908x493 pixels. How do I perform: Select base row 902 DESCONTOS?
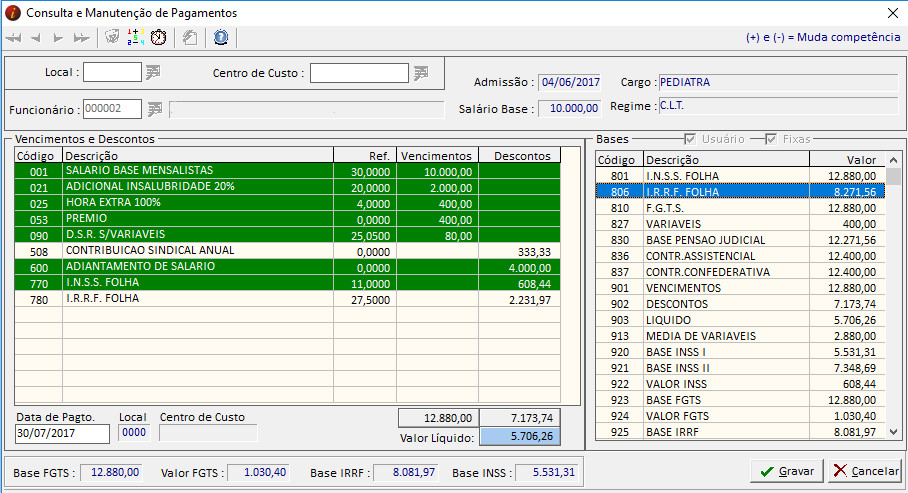coord(740,304)
